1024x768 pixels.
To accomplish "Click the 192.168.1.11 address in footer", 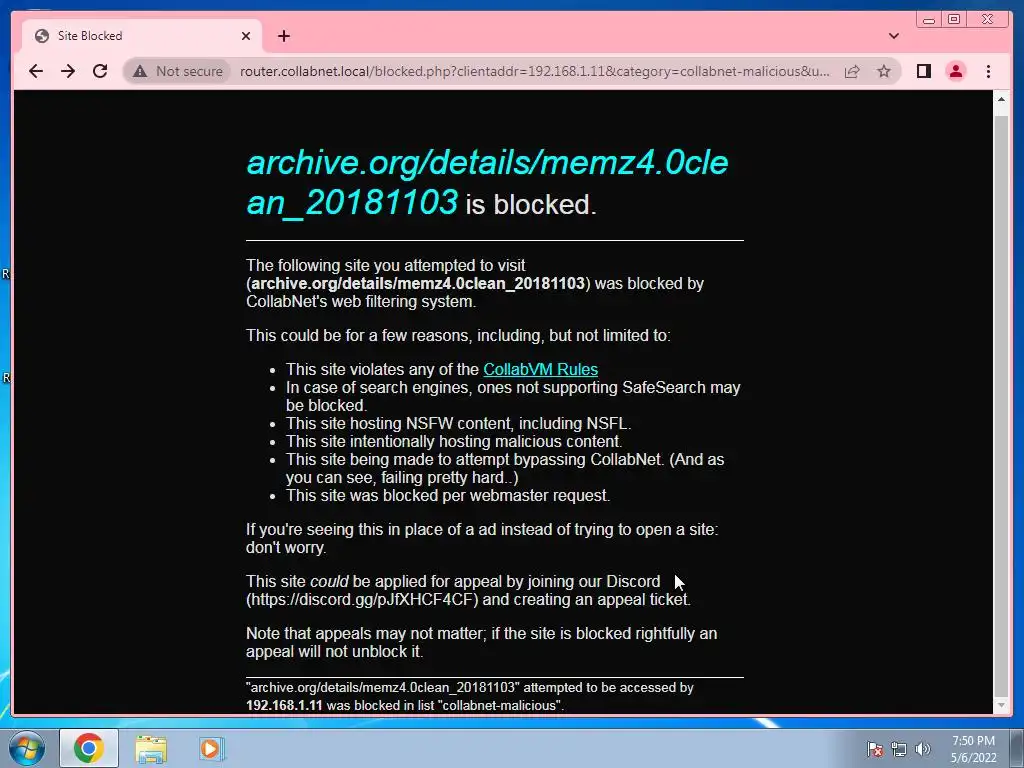I will 284,705.
